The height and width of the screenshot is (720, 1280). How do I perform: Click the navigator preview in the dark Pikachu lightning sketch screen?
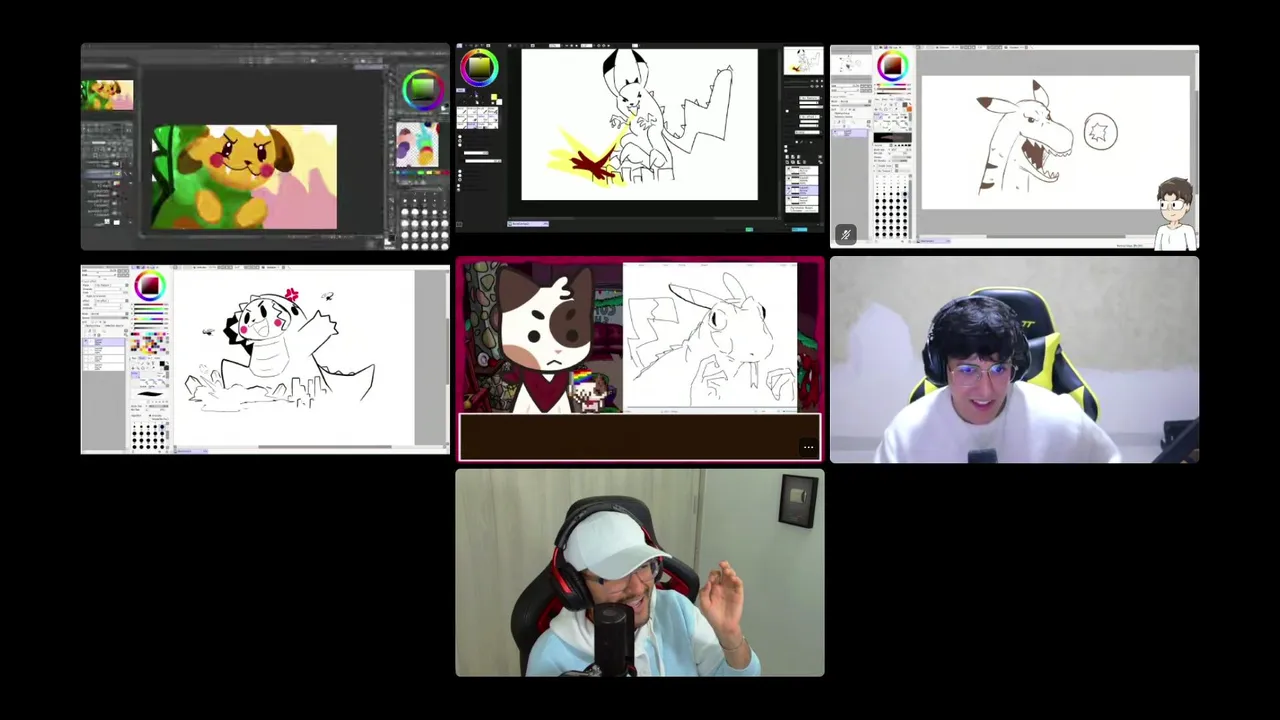click(x=803, y=60)
